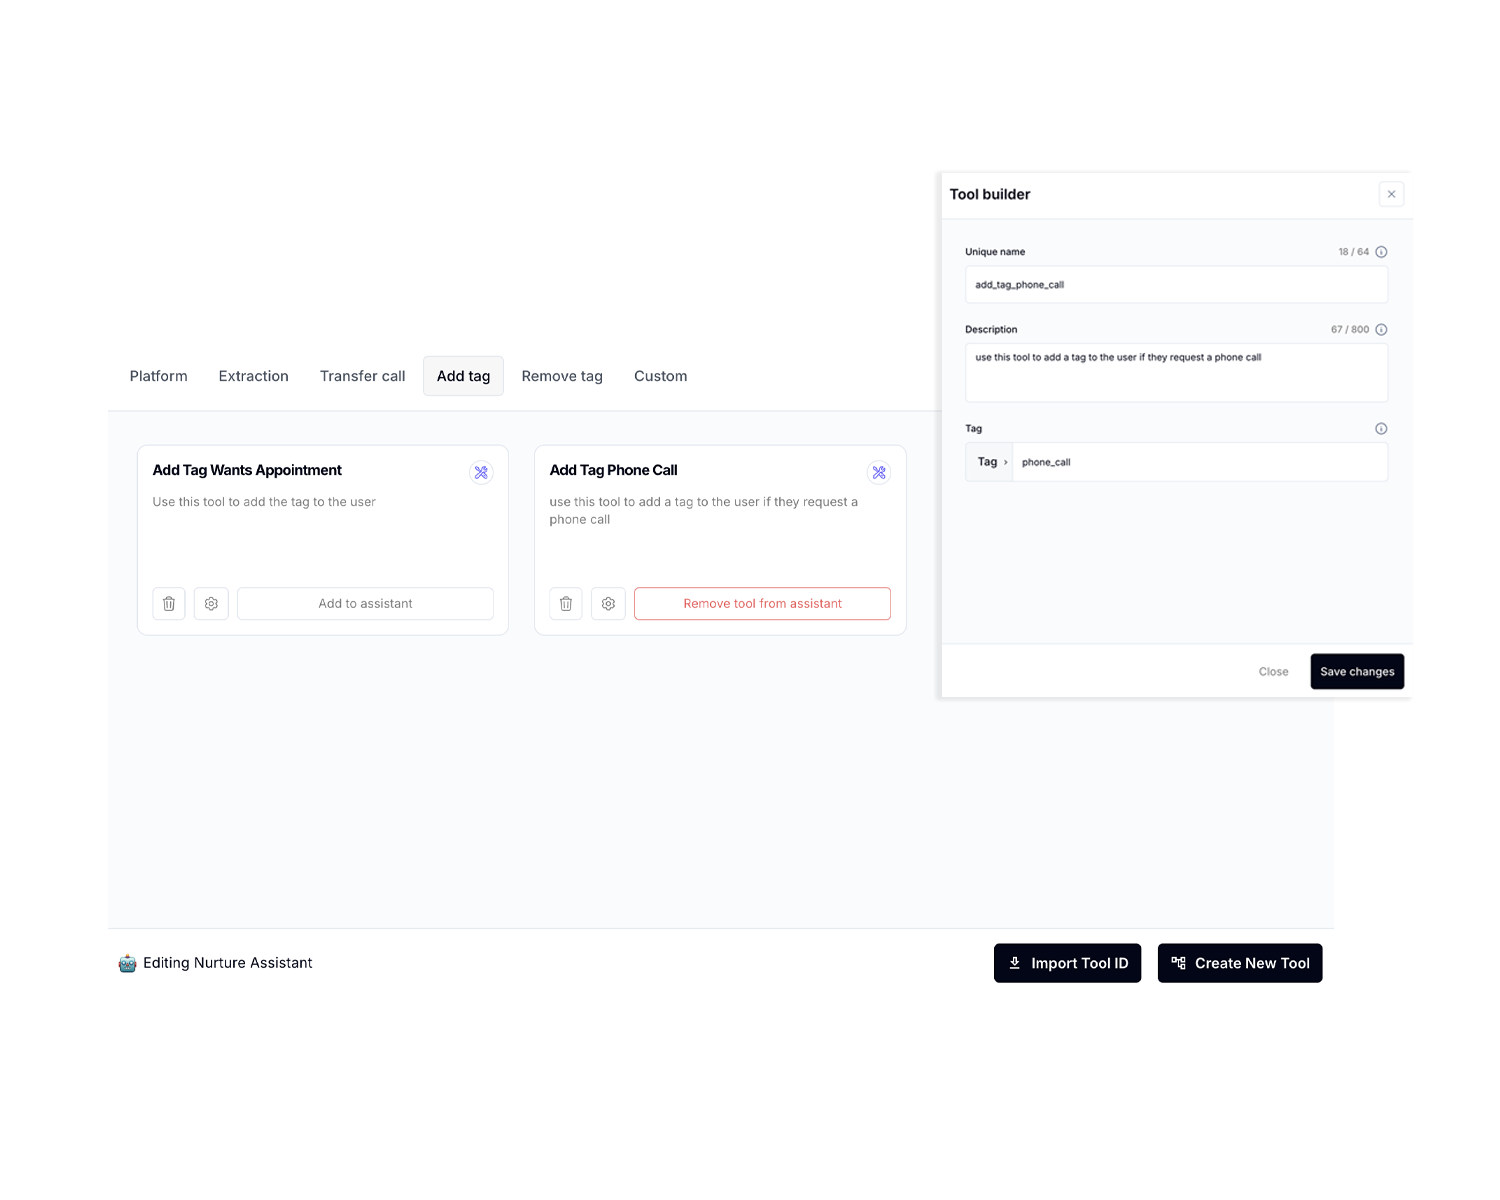Click the Tool builder heading

coord(990,194)
